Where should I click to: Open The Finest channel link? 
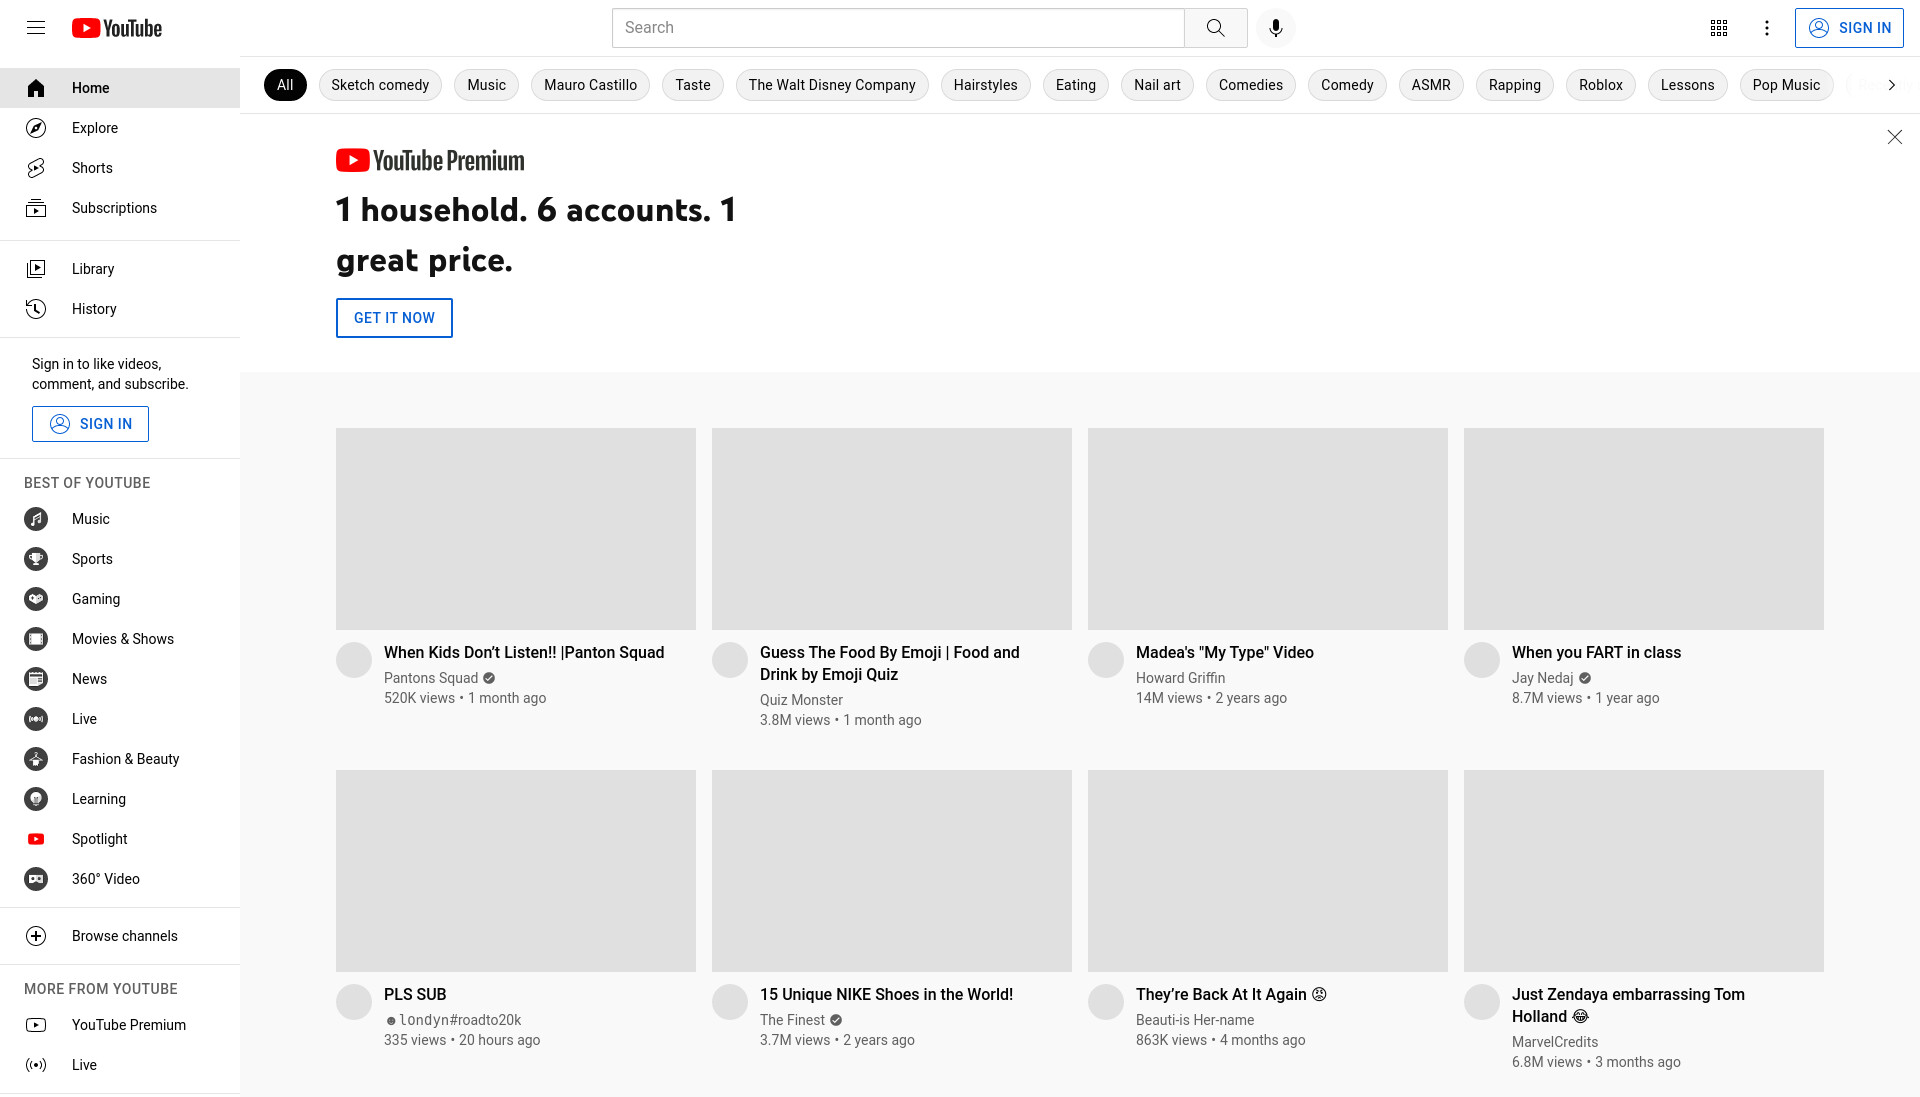click(792, 1020)
